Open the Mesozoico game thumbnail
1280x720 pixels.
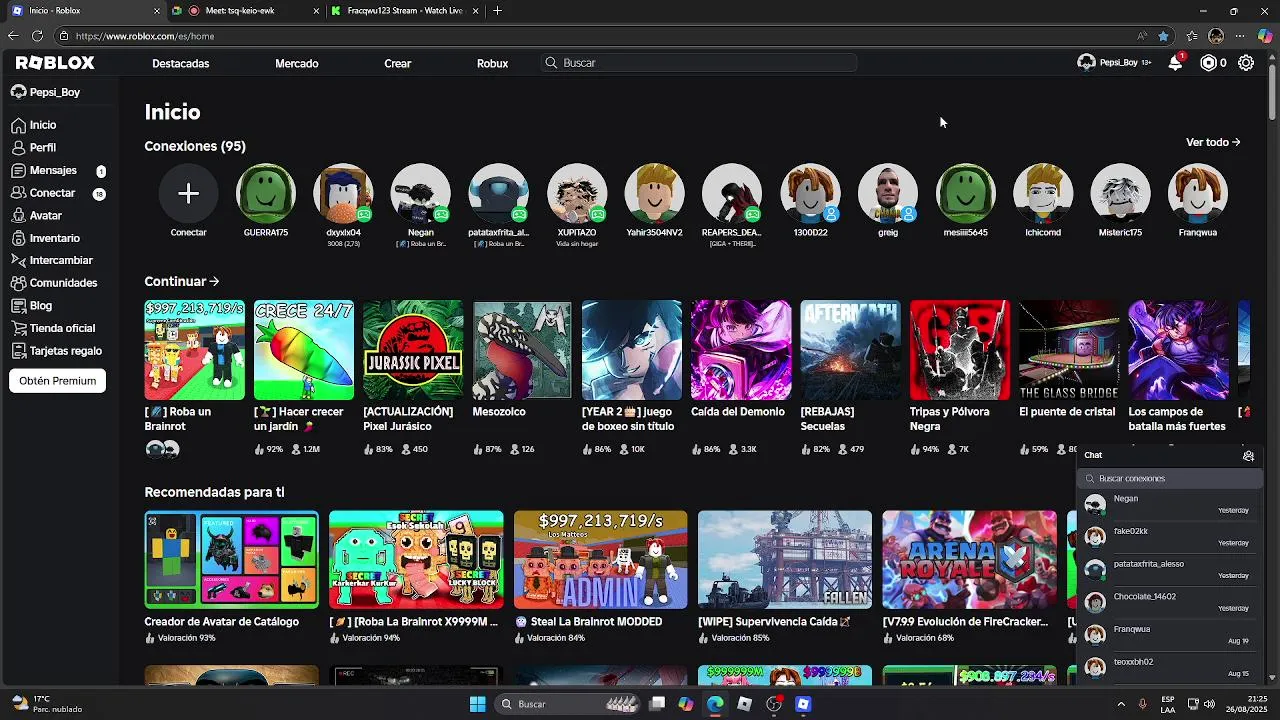522,350
